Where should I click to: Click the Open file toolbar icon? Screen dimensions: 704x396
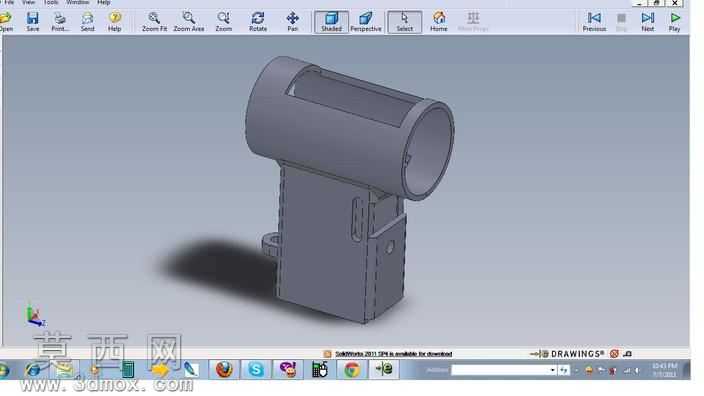click(x=6, y=21)
